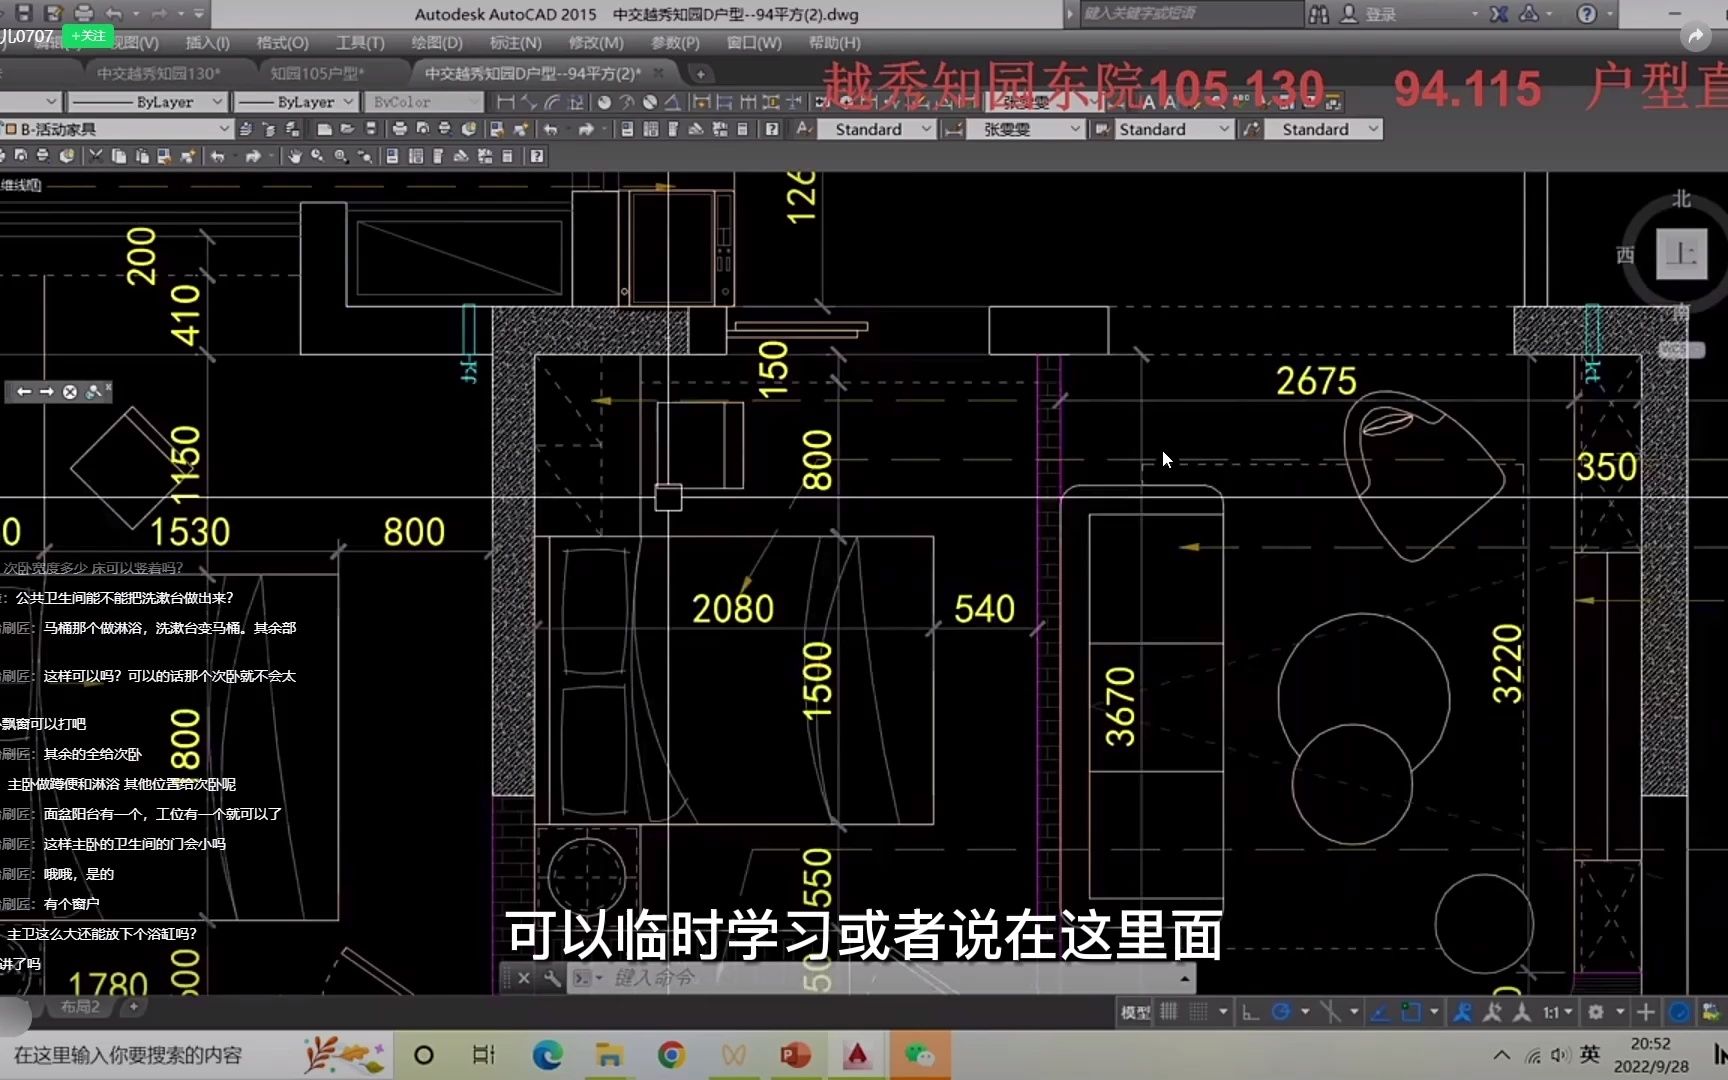Screen dimensions: 1728x1080
Task: Click the Plot printer icon in title bar
Action: [x=84, y=13]
